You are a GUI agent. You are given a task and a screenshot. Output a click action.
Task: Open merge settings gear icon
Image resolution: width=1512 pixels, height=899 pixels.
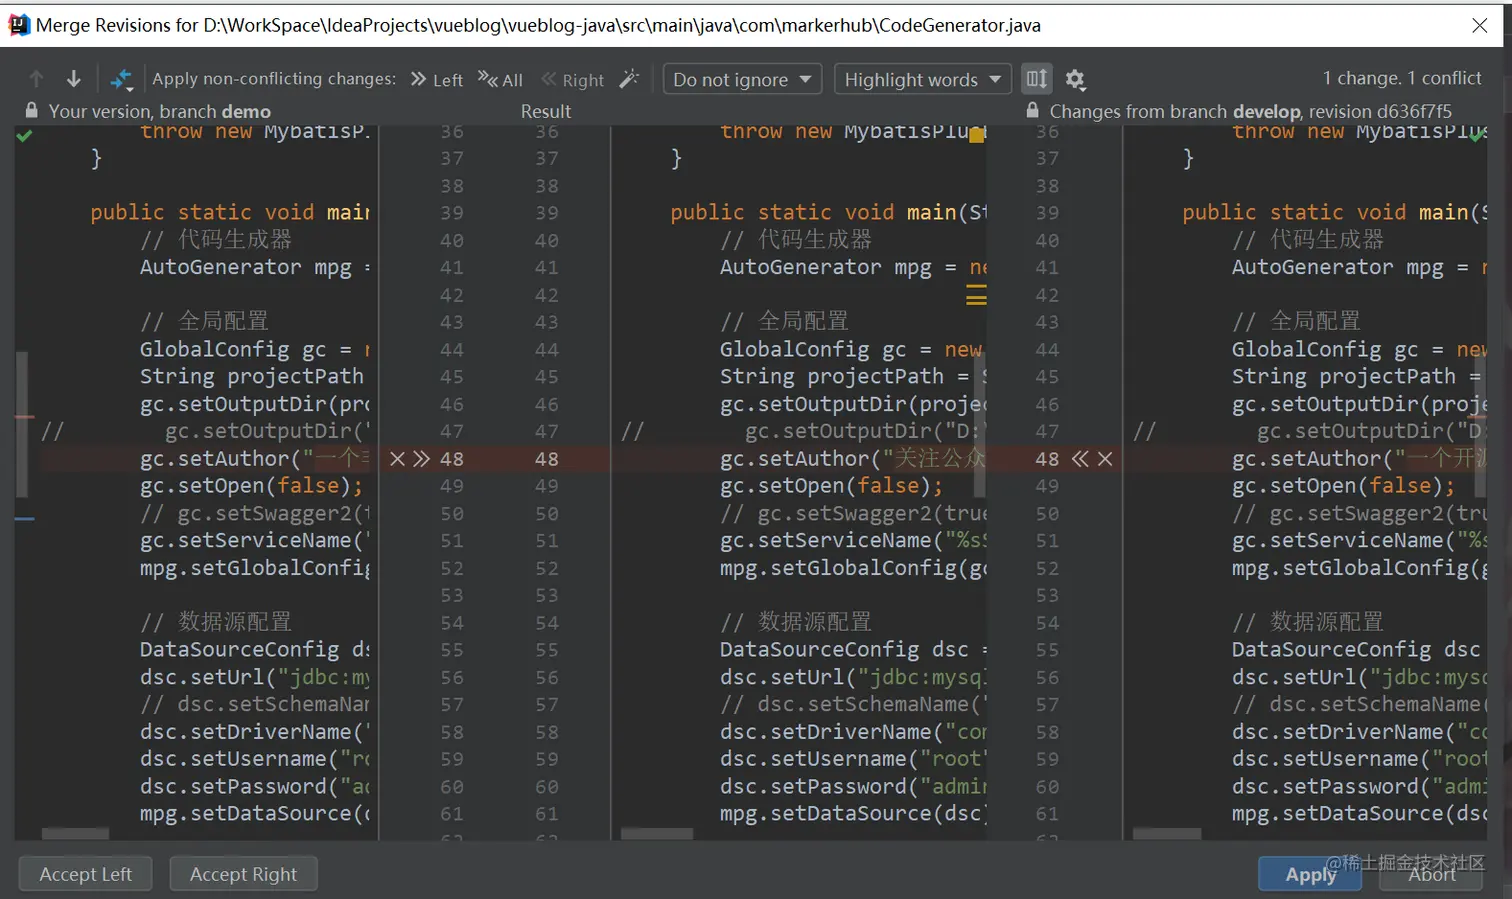point(1075,79)
